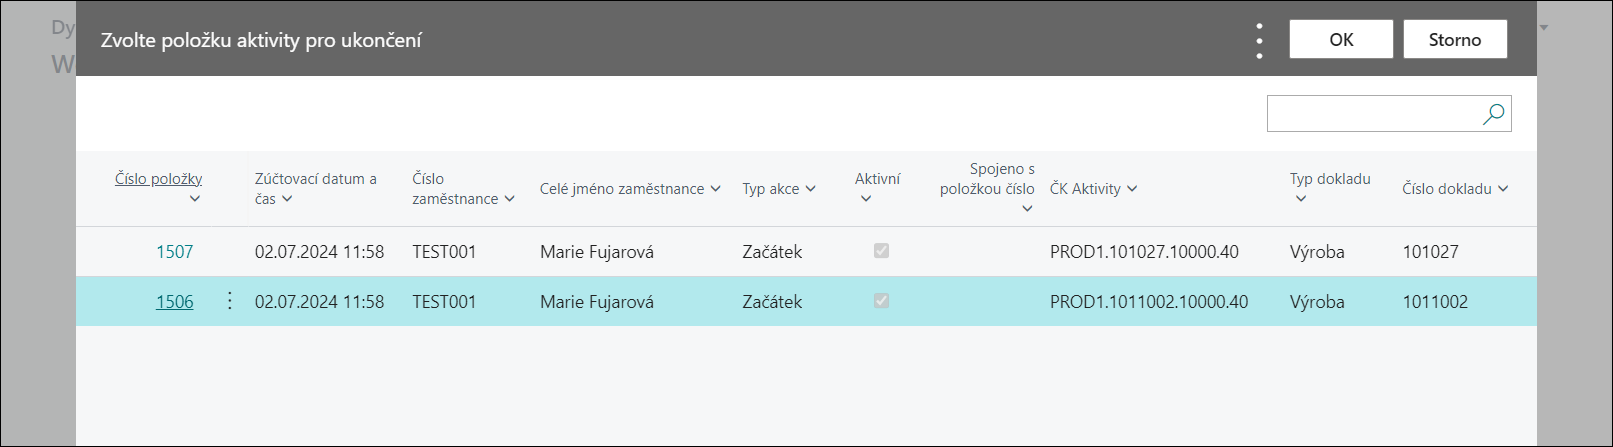1613x447 pixels.
Task: Click document number 1011002
Action: click(1436, 302)
